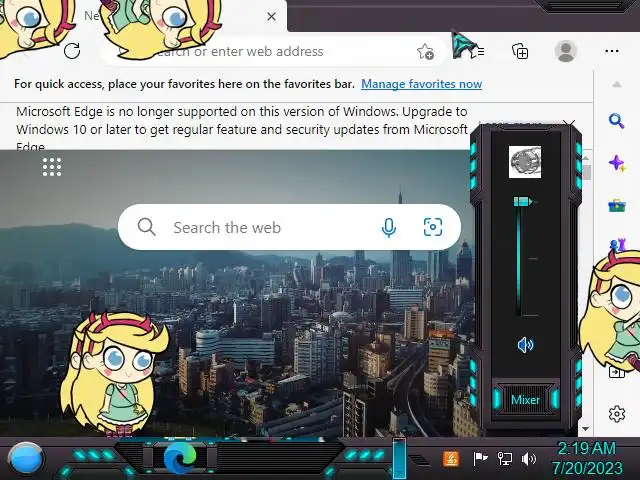Viewport: 640px width, 480px height.
Task: Click the speaker device icon in volume popup
Action: point(525,162)
